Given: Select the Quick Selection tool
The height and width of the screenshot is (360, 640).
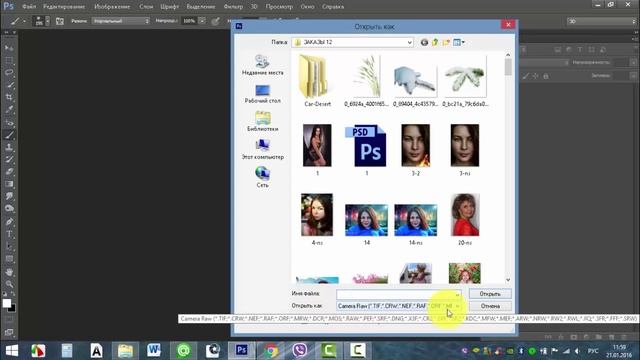Looking at the screenshot, I should point(9,85).
